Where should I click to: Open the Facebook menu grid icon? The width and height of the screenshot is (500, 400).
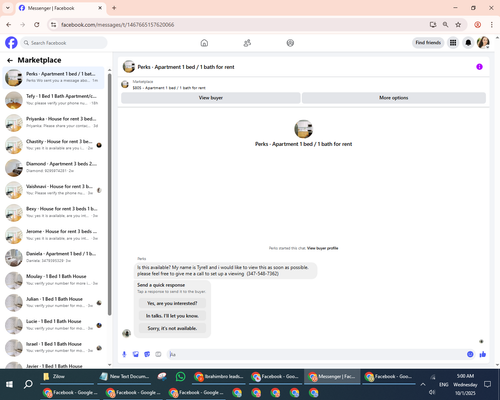453,43
